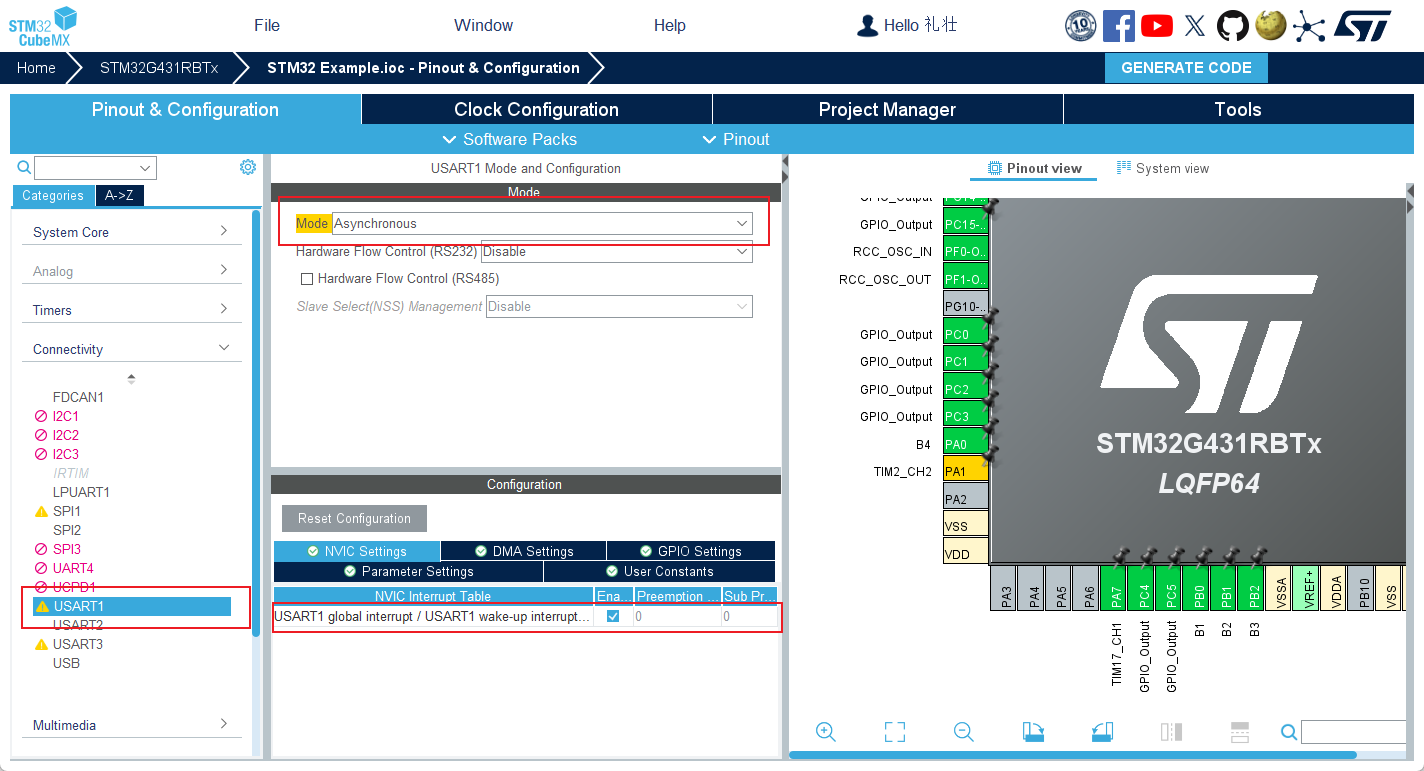The height and width of the screenshot is (771, 1424).
Task: Switch to System view
Action: coord(1162,168)
